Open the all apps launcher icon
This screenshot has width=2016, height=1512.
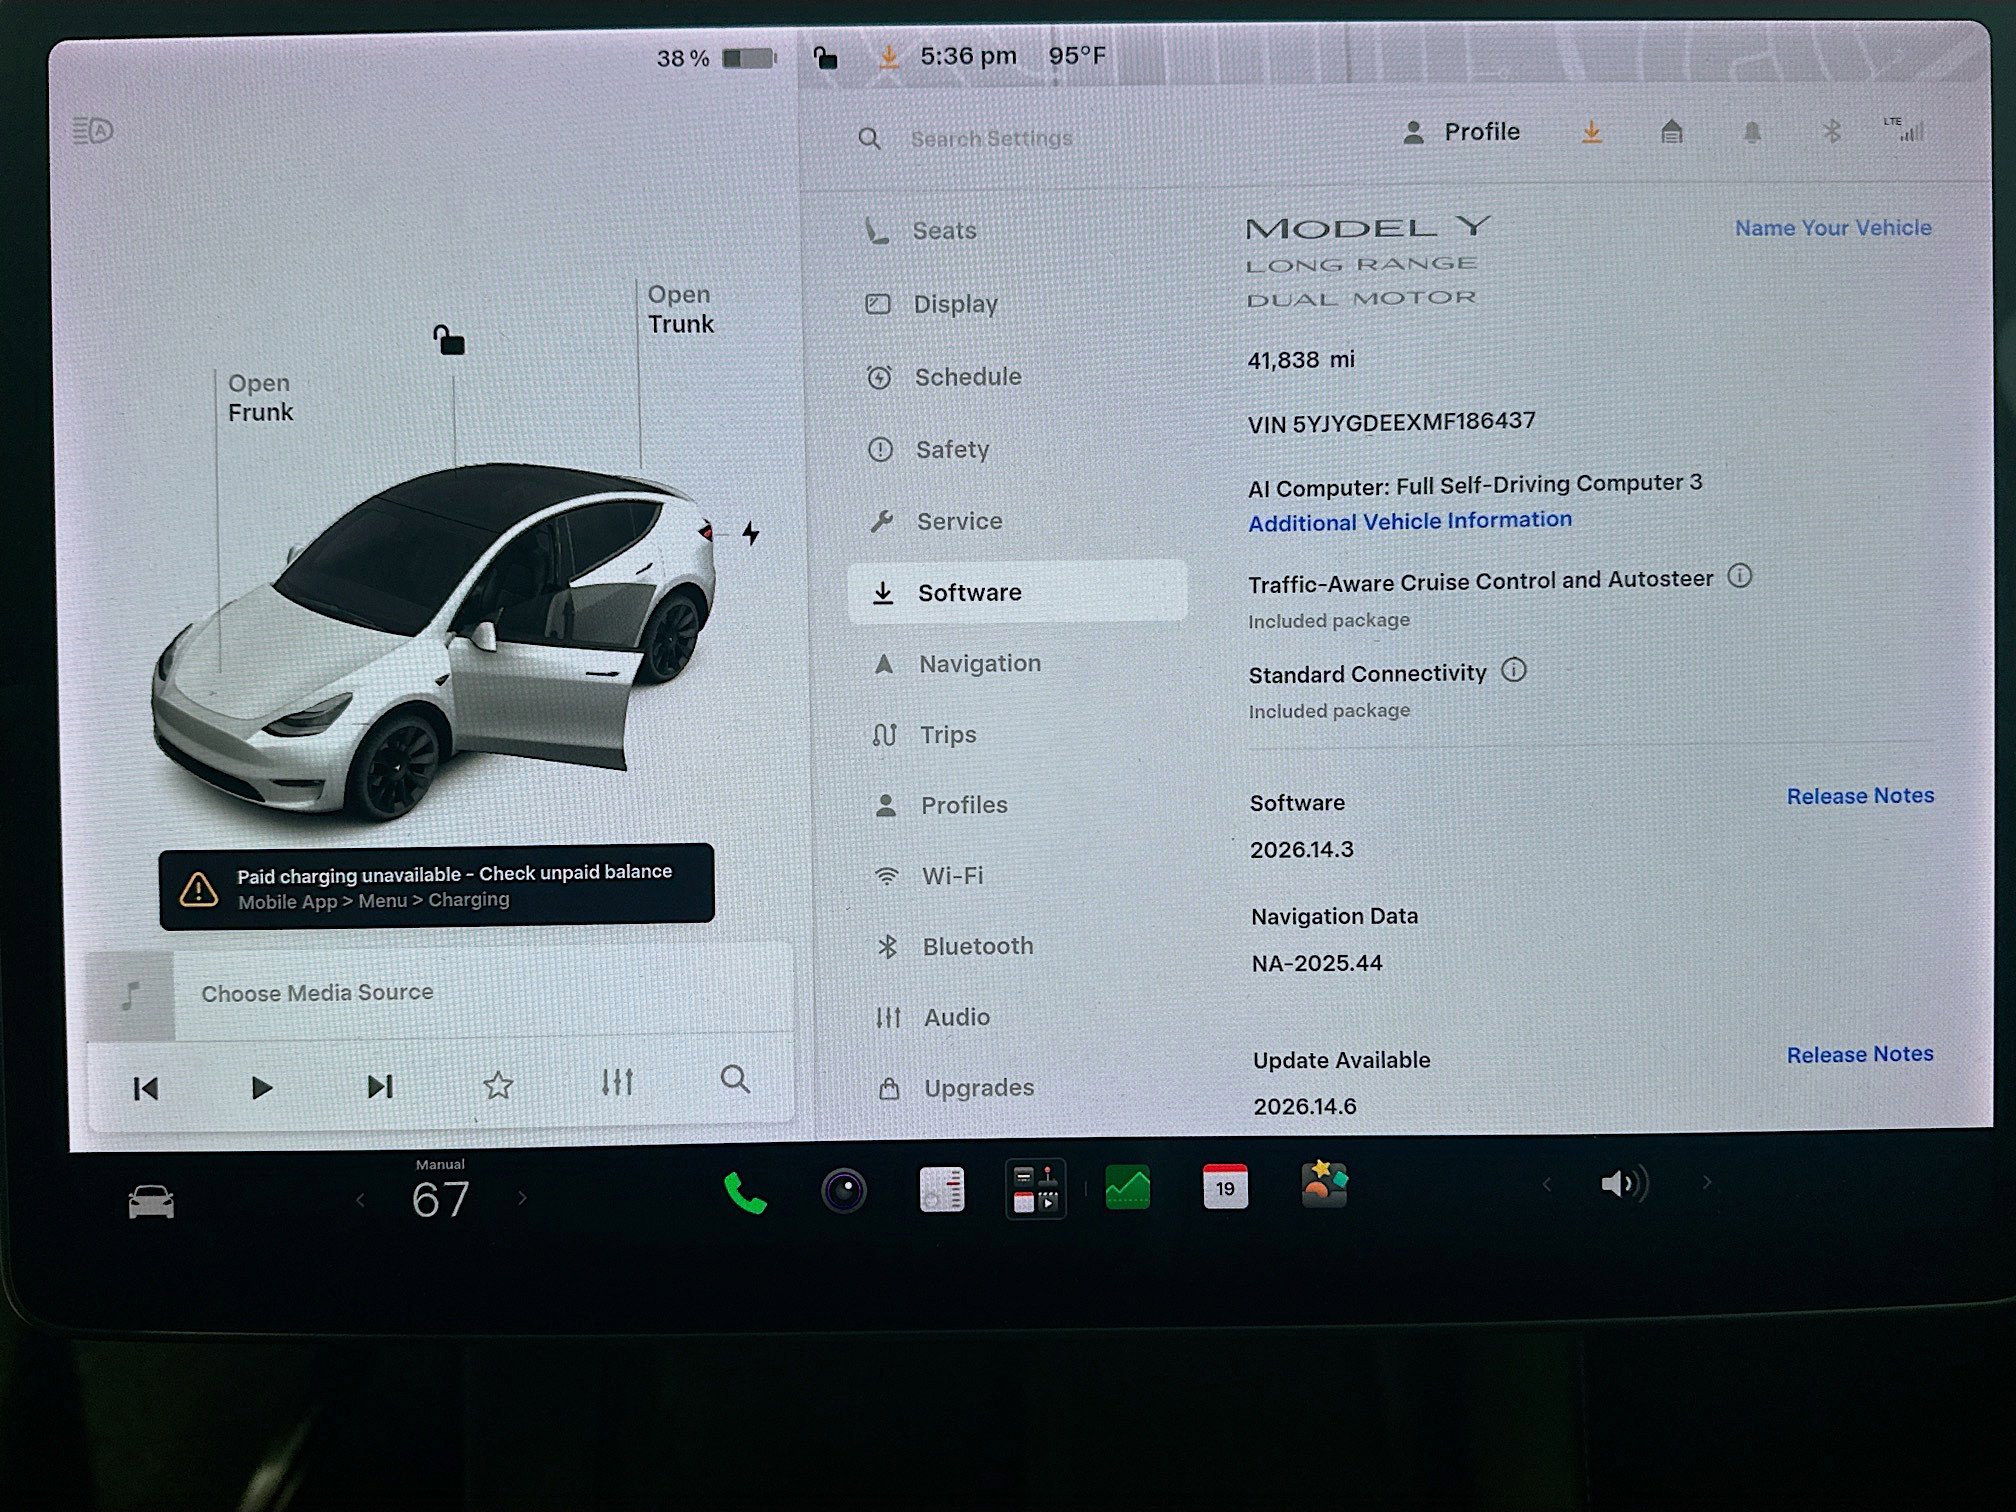(x=1035, y=1189)
